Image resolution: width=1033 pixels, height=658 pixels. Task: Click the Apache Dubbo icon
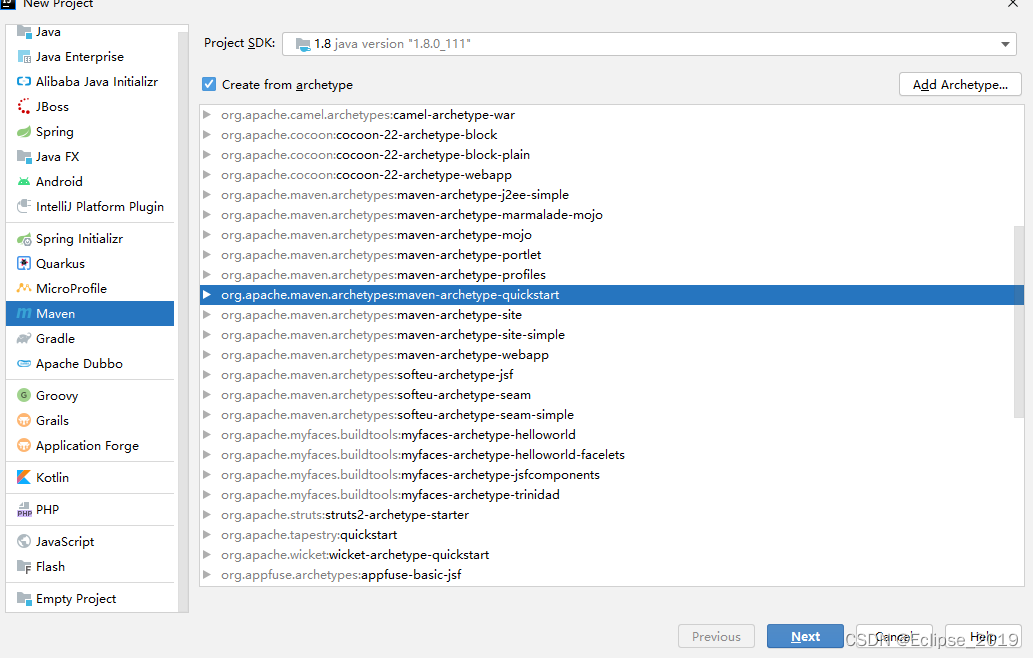[24, 364]
